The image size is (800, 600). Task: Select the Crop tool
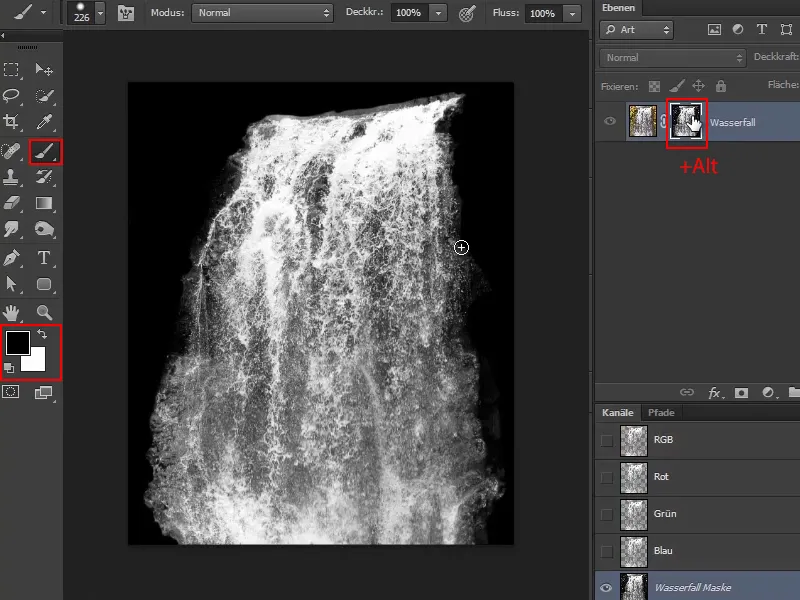pyautogui.click(x=11, y=121)
